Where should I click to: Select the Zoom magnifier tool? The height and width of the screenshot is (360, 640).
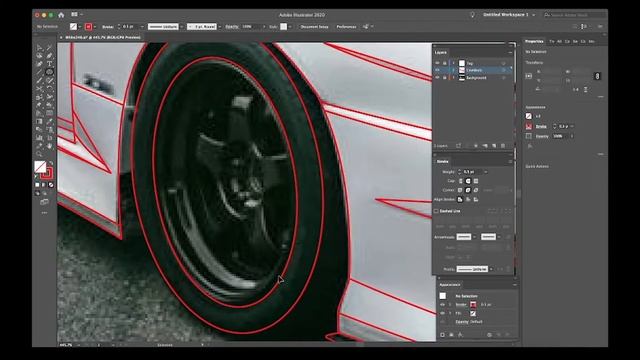click(x=39, y=154)
